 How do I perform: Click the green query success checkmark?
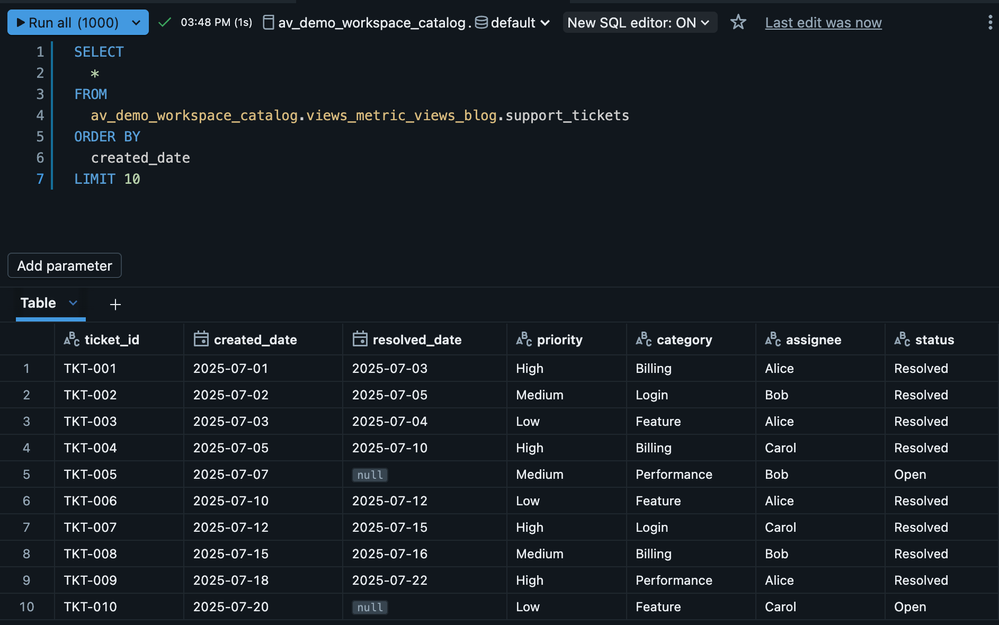pos(165,22)
